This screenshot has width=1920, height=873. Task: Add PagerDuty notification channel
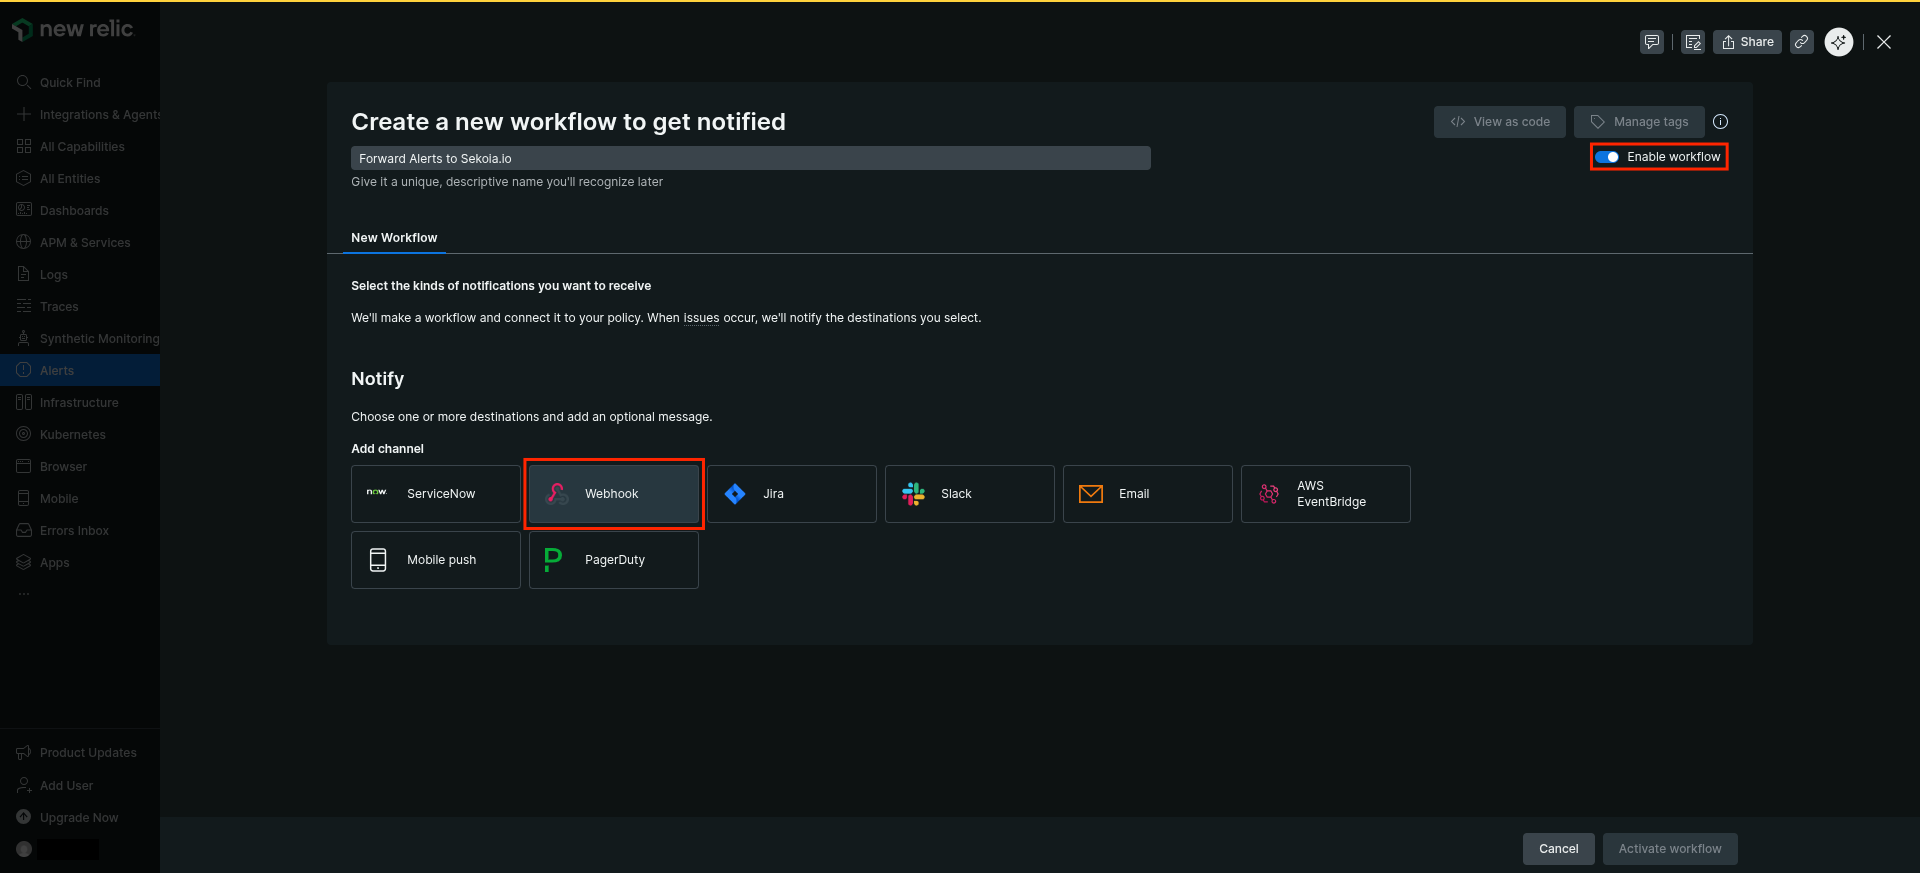coord(614,560)
